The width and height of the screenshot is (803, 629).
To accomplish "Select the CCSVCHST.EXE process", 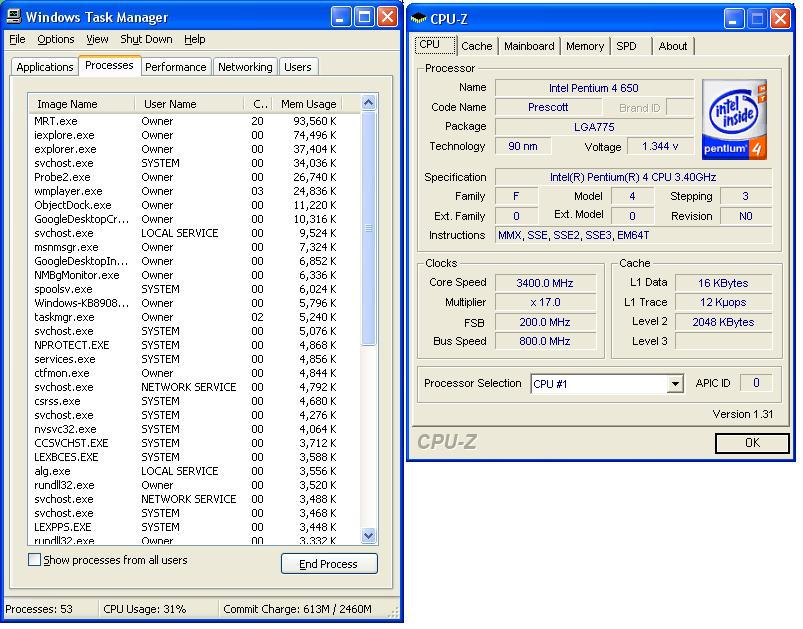I will click(x=186, y=443).
